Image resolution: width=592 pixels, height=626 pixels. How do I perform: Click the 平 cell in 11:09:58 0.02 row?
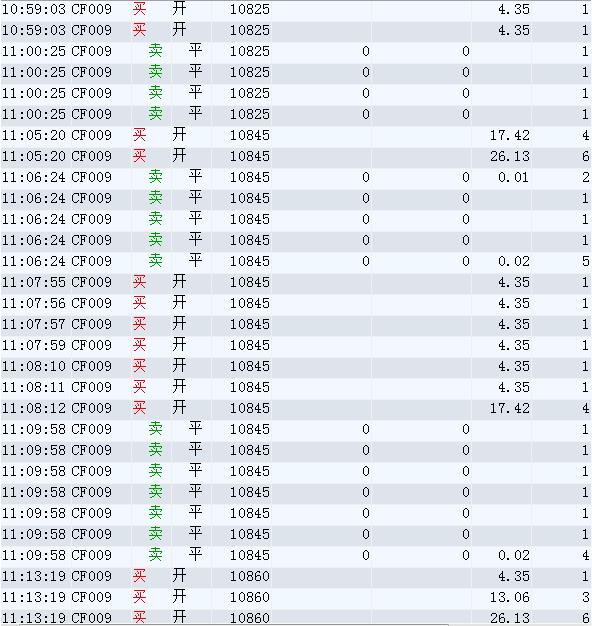click(x=195, y=555)
